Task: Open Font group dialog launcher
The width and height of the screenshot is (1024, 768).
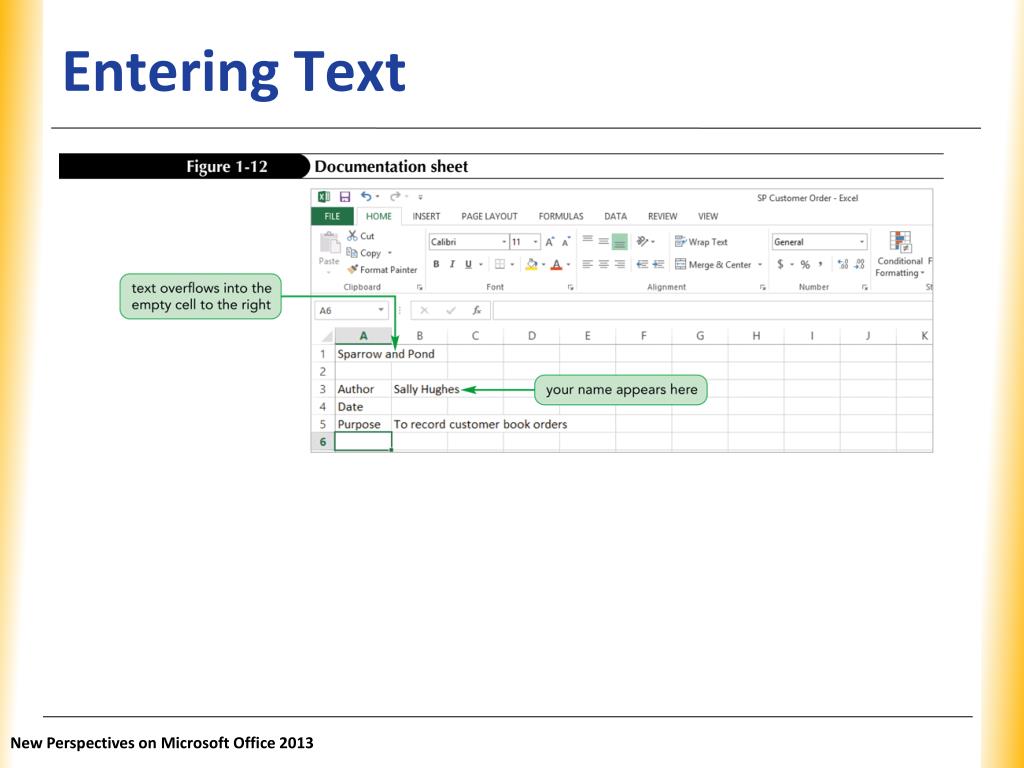Action: pyautogui.click(x=570, y=287)
